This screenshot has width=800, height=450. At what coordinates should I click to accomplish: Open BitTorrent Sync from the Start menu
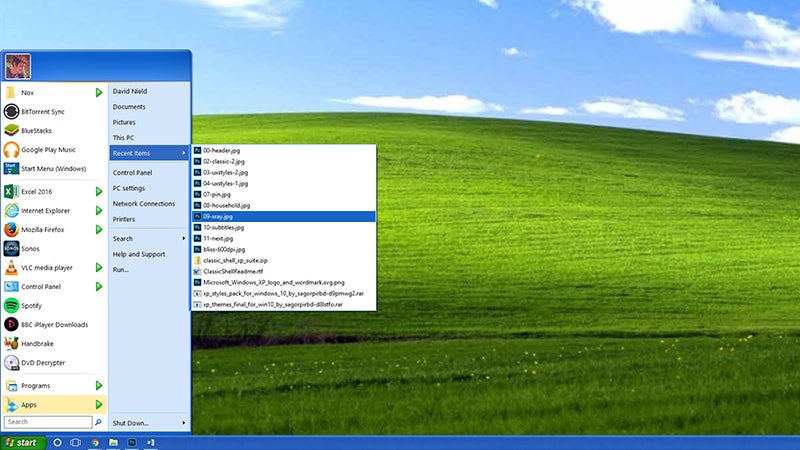point(43,111)
